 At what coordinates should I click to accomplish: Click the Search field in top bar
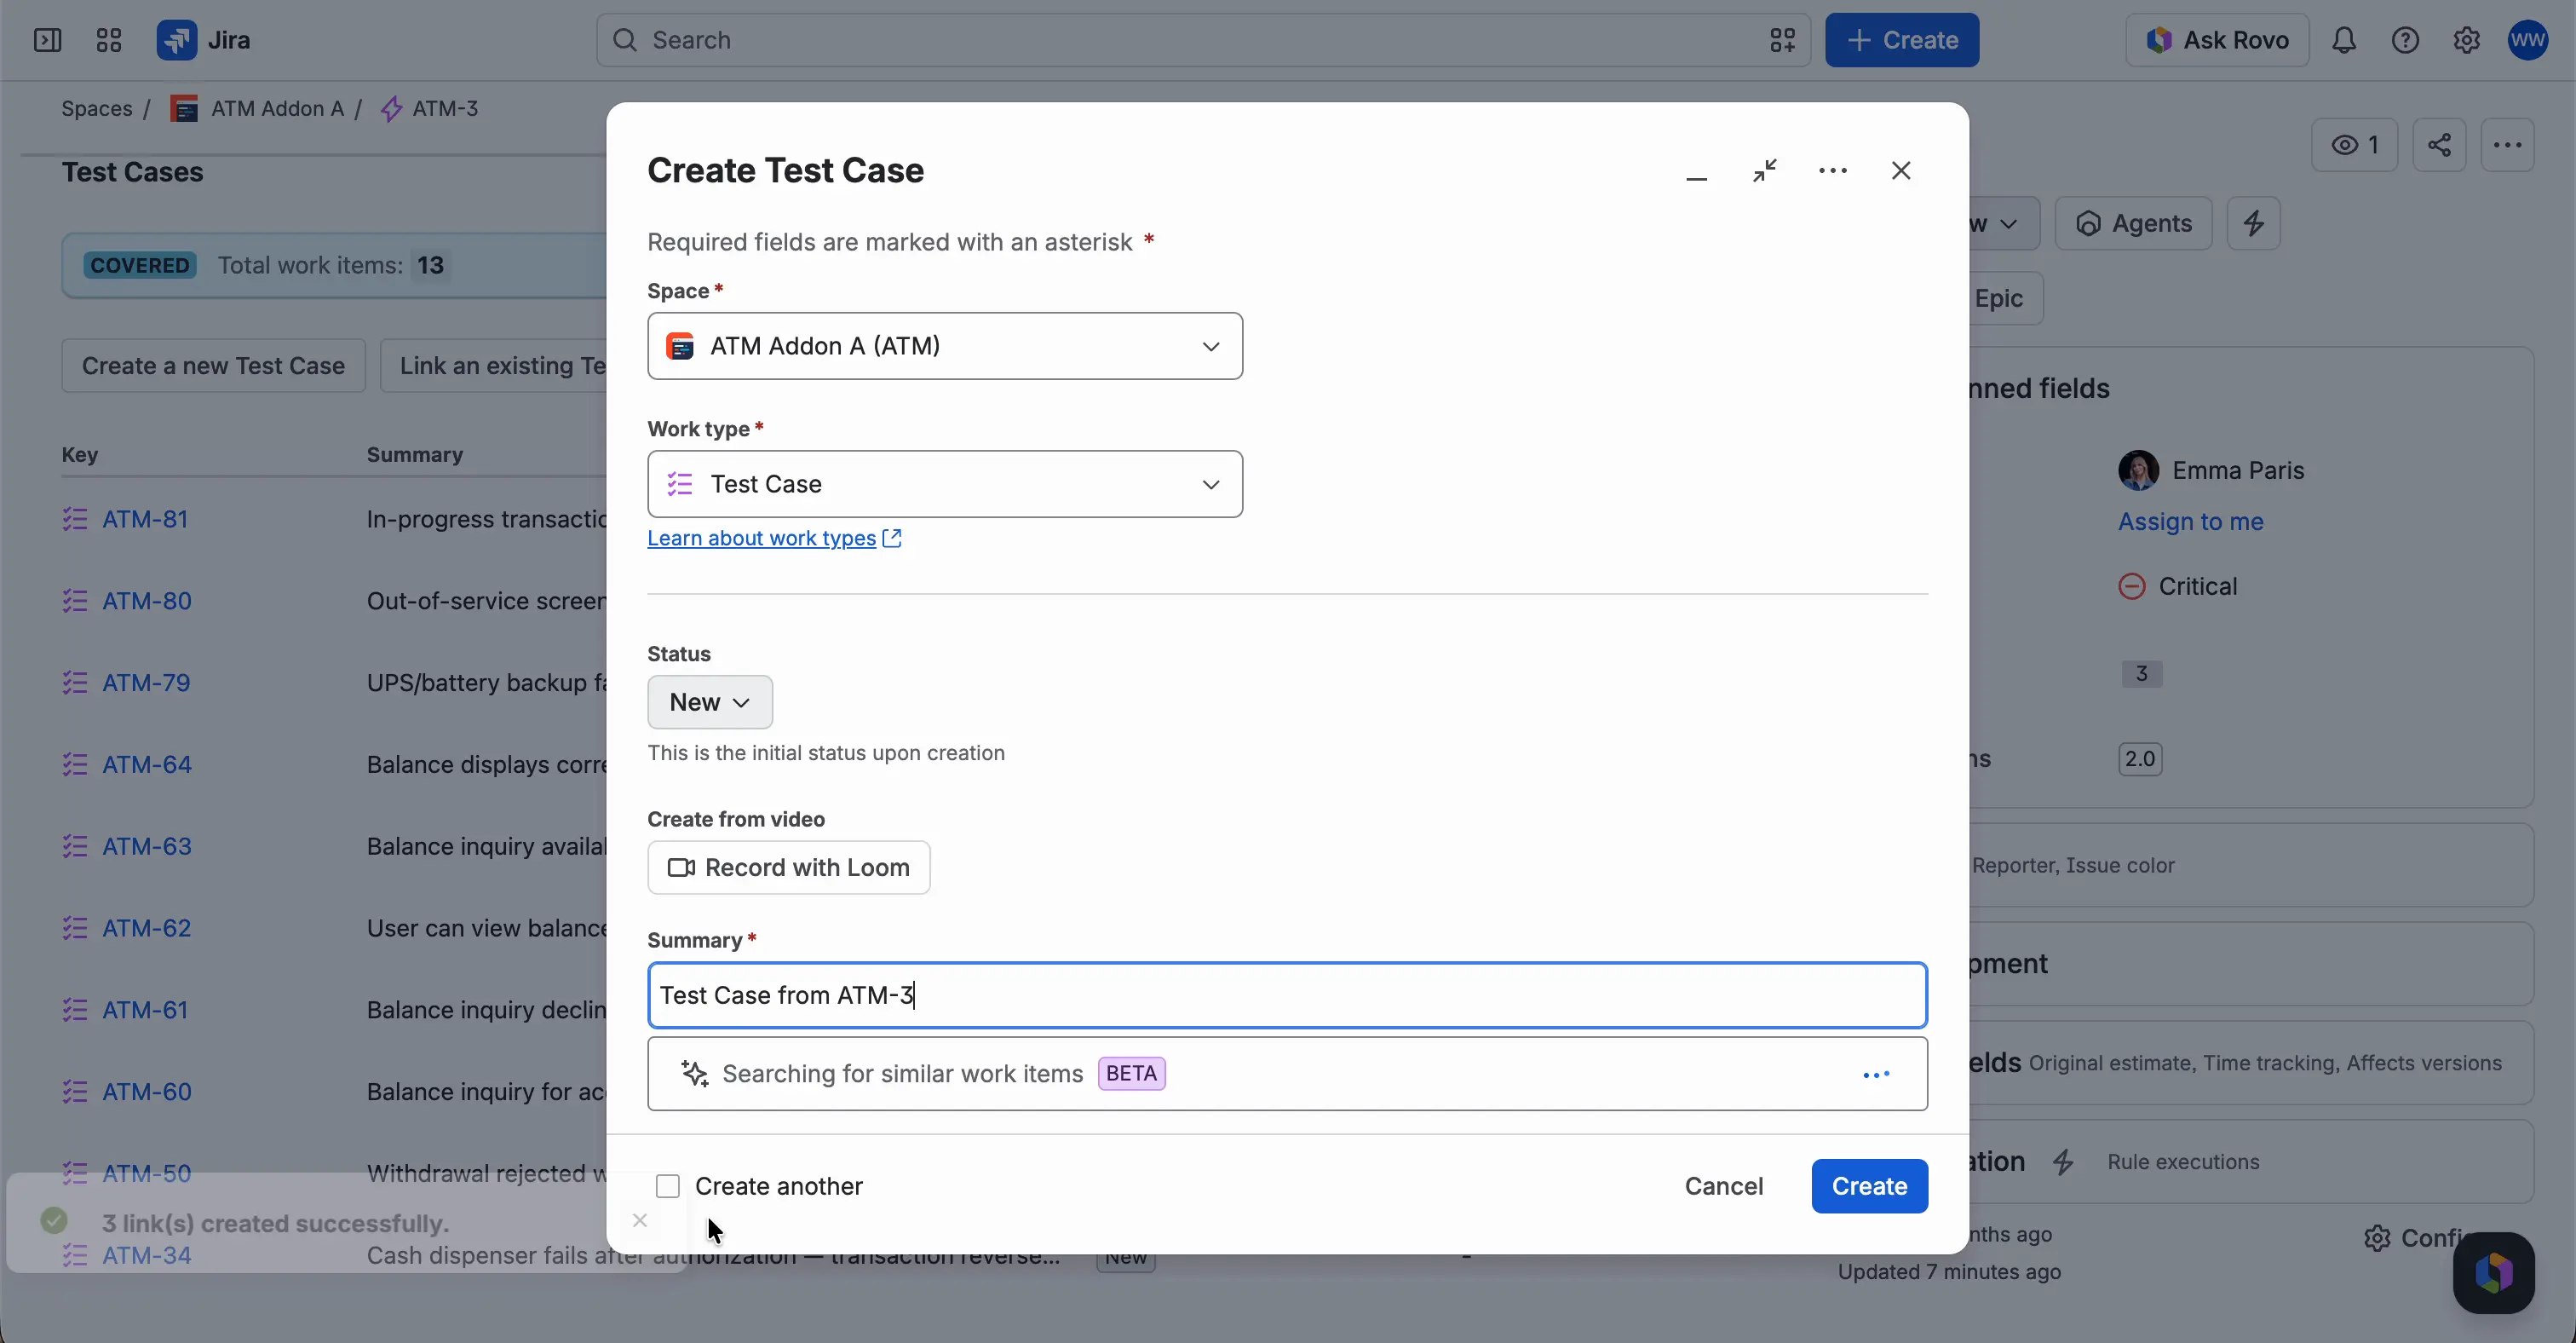click(x=1203, y=40)
